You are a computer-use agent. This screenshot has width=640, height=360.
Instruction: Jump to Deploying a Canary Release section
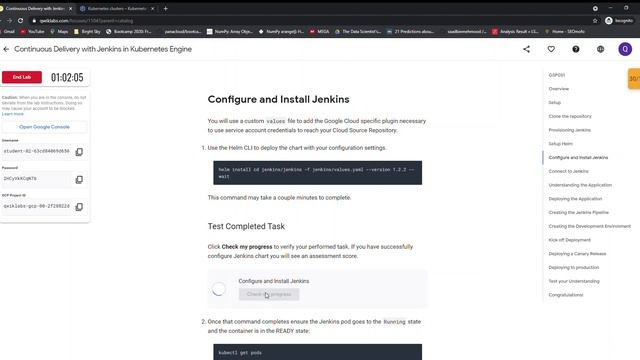tap(577, 254)
